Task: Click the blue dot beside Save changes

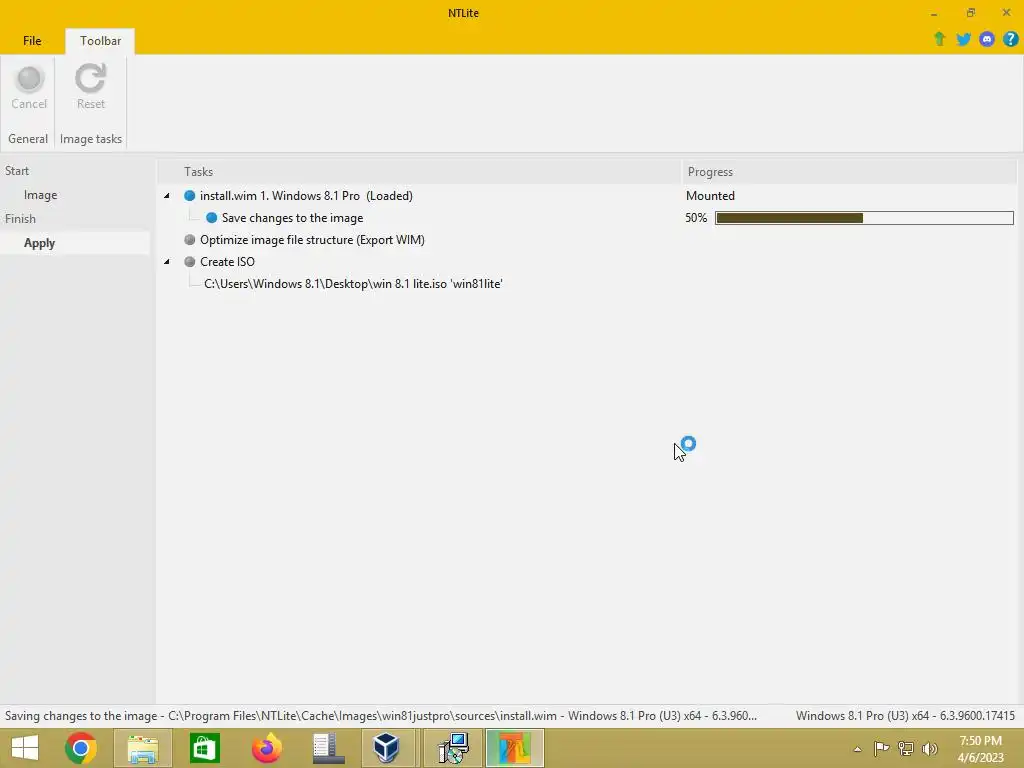Action: (x=212, y=217)
